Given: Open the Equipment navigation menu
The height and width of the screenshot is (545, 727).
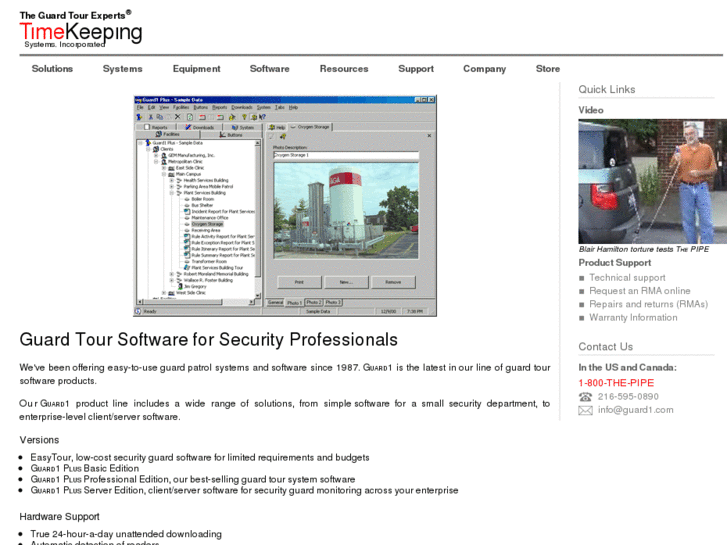Looking at the screenshot, I should click(197, 69).
